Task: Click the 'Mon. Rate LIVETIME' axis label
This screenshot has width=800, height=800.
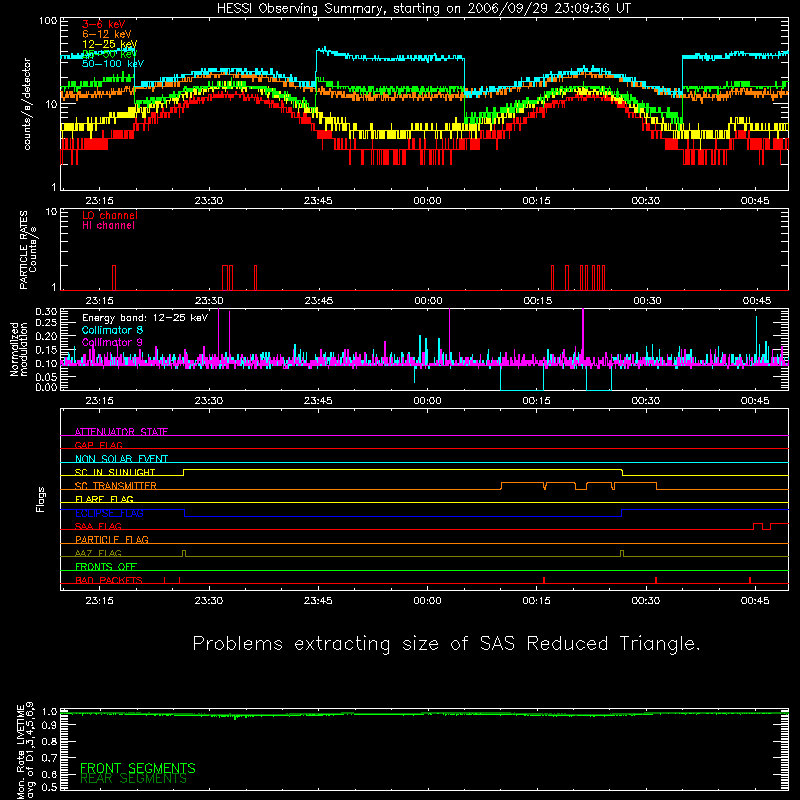Action: tap(20, 752)
